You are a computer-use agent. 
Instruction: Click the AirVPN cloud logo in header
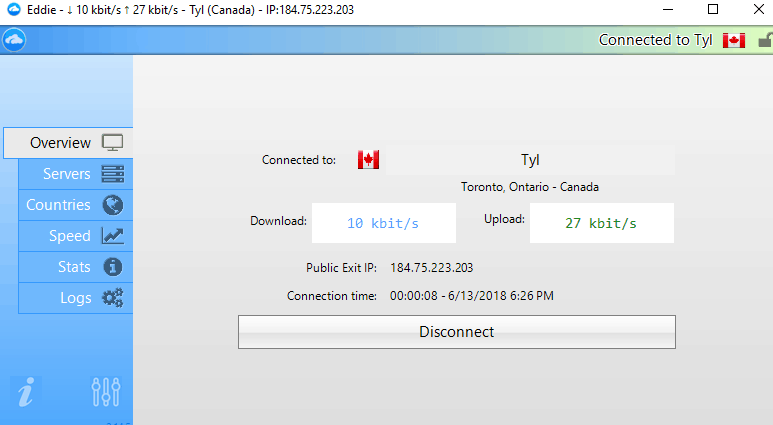(14, 40)
